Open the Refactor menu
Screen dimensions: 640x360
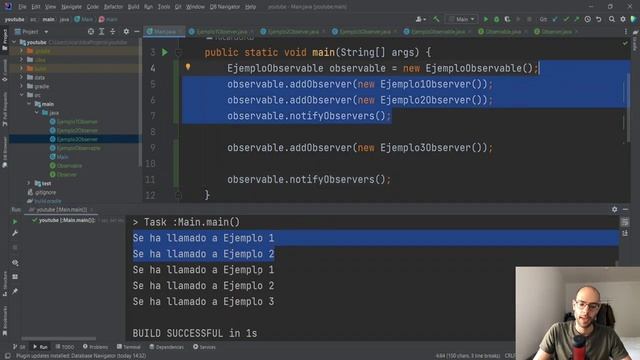point(113,7)
